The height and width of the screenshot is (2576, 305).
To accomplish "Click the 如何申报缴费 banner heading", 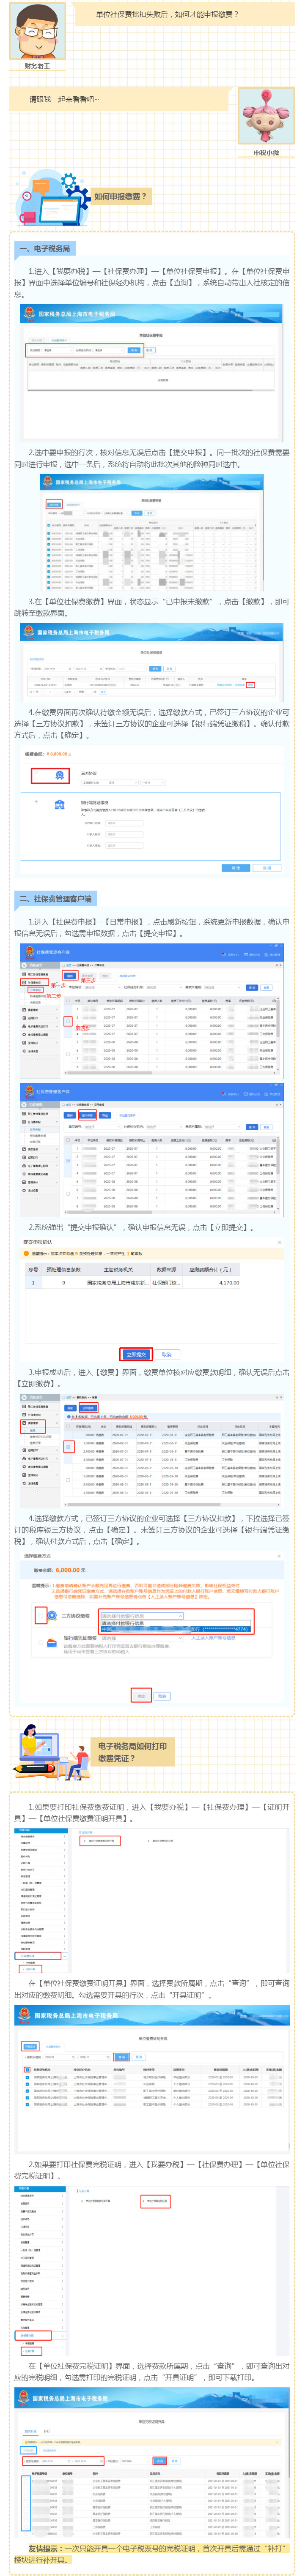I will (120, 197).
